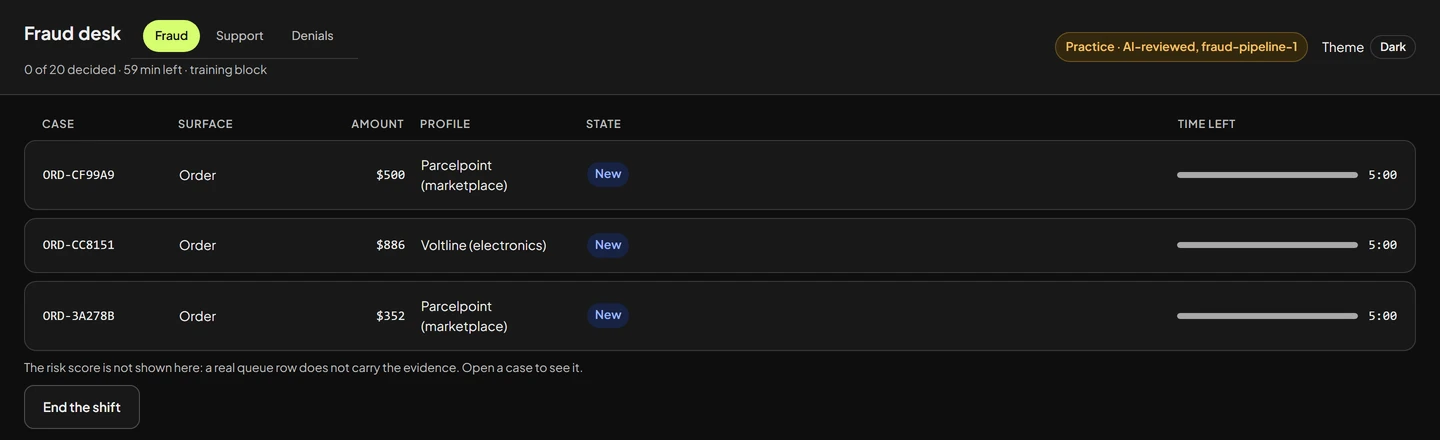1440x440 pixels.
Task: Click the Practice AI-reviewed fraud-pipeline-1 badge
Action: point(1181,47)
